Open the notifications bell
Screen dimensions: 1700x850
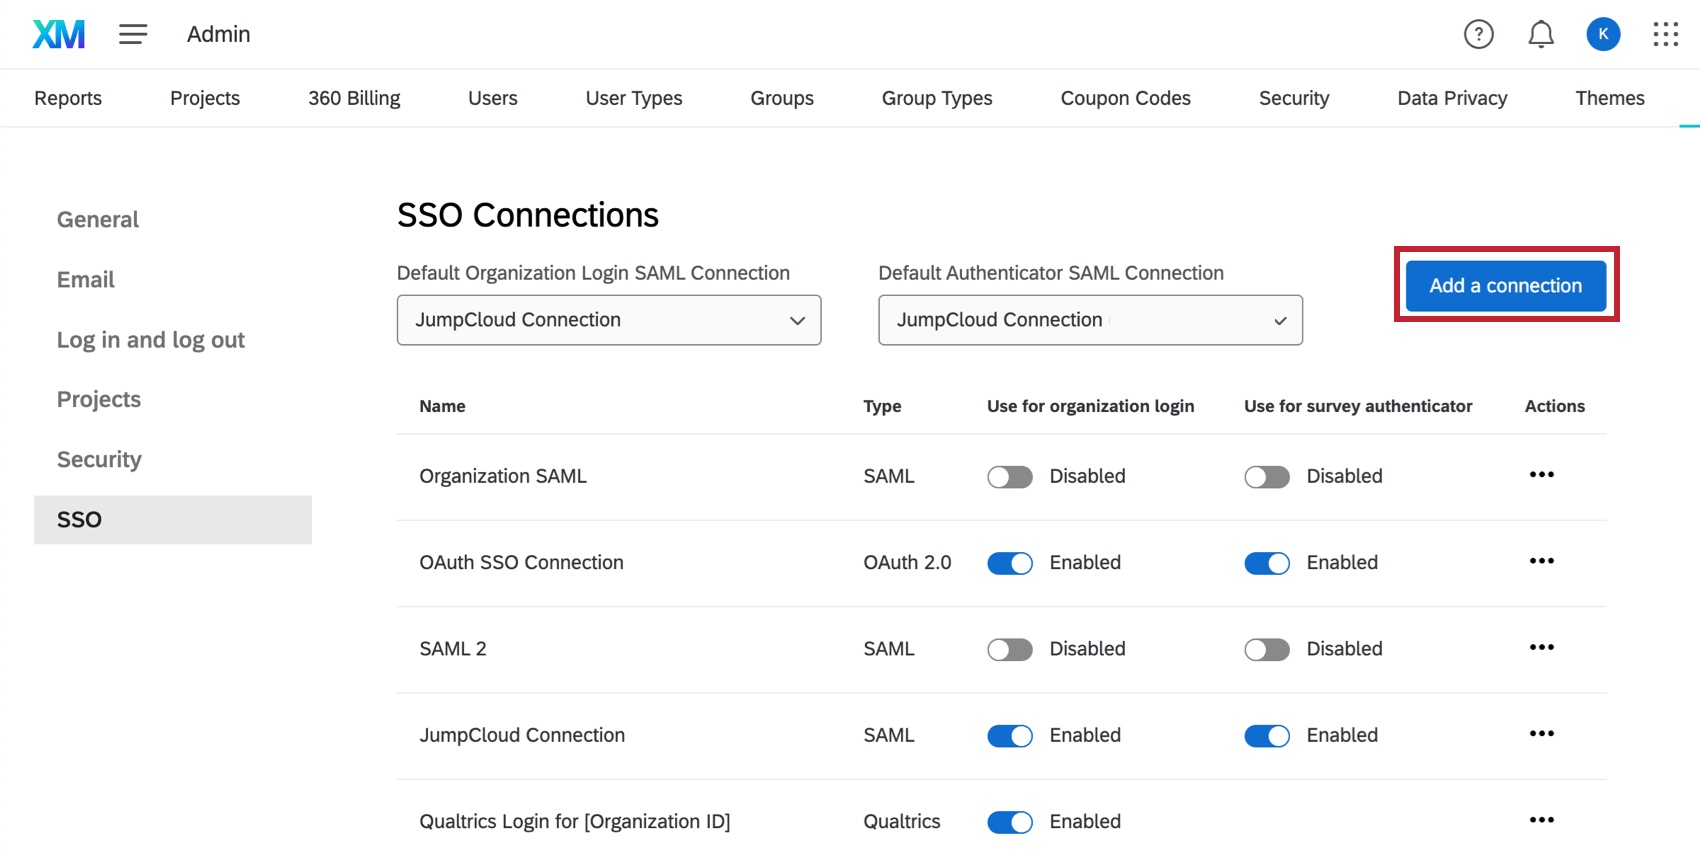1541,34
